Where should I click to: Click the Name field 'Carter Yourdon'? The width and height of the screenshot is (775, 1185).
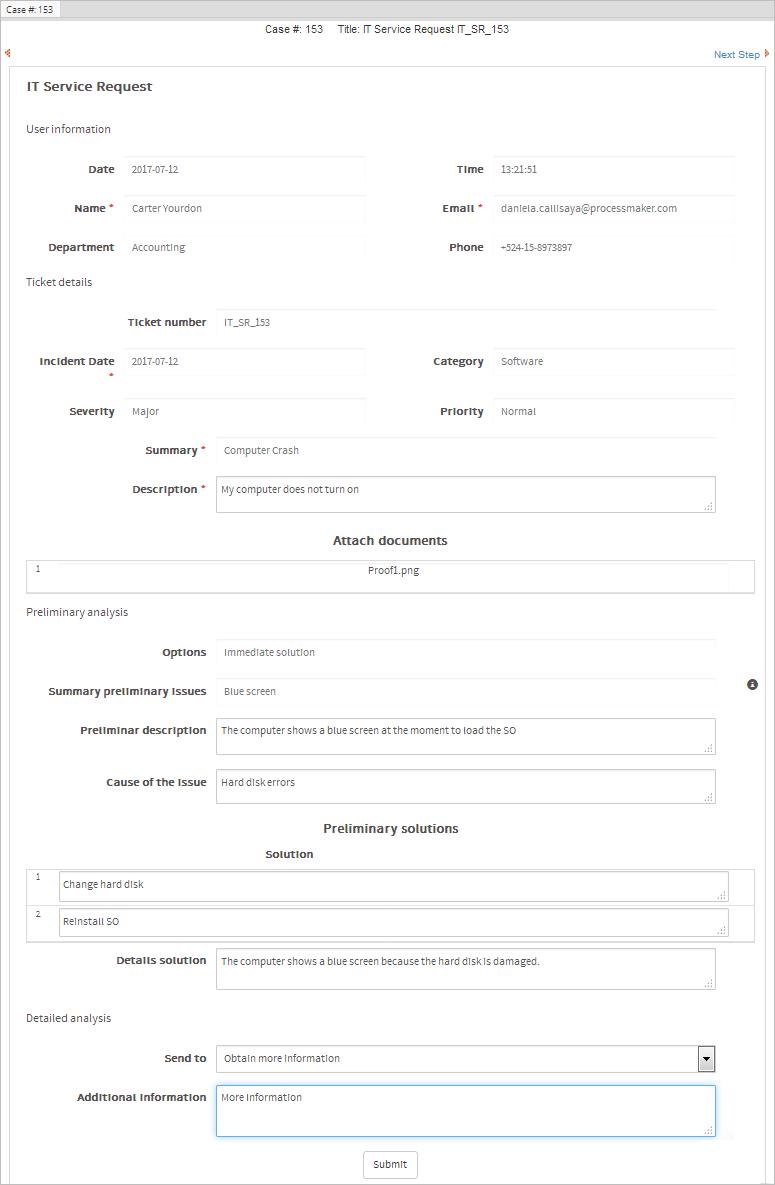click(245, 209)
